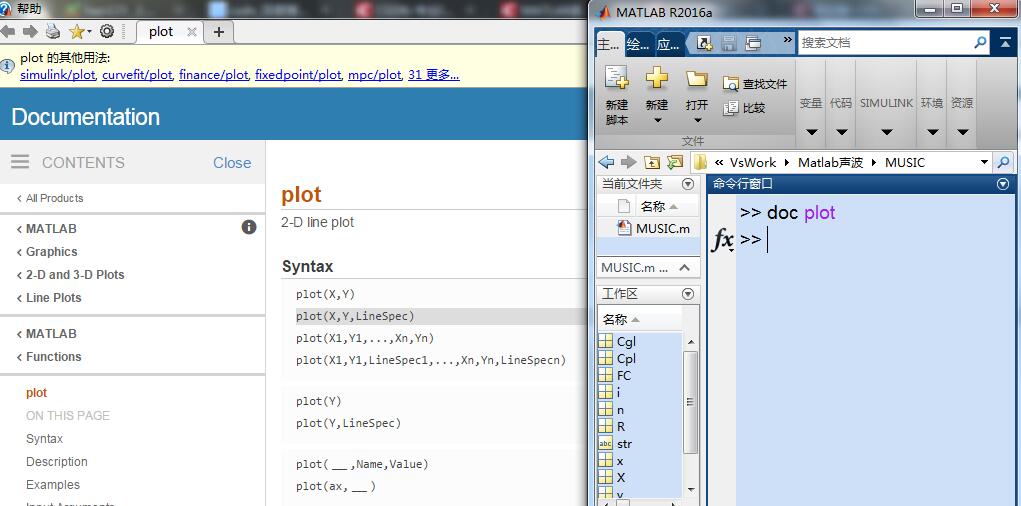Close the plot help tab
This screenshot has height=506, width=1021.
pos(191,32)
